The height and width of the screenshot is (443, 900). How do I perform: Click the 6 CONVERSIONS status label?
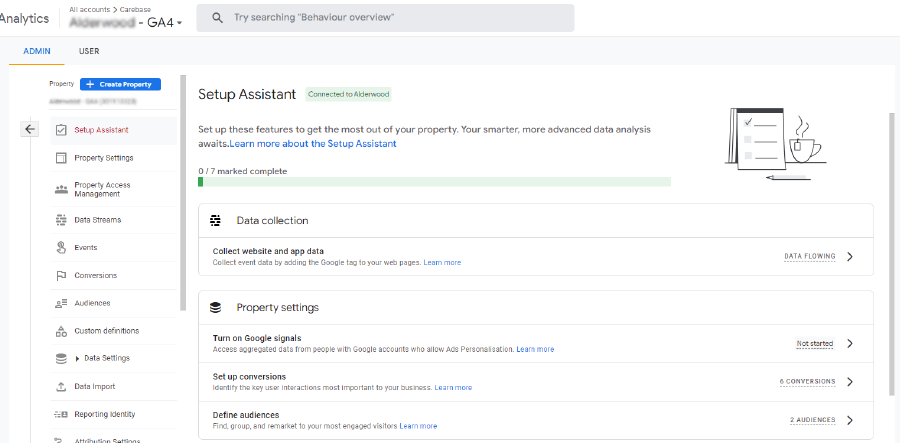pyautogui.click(x=808, y=382)
